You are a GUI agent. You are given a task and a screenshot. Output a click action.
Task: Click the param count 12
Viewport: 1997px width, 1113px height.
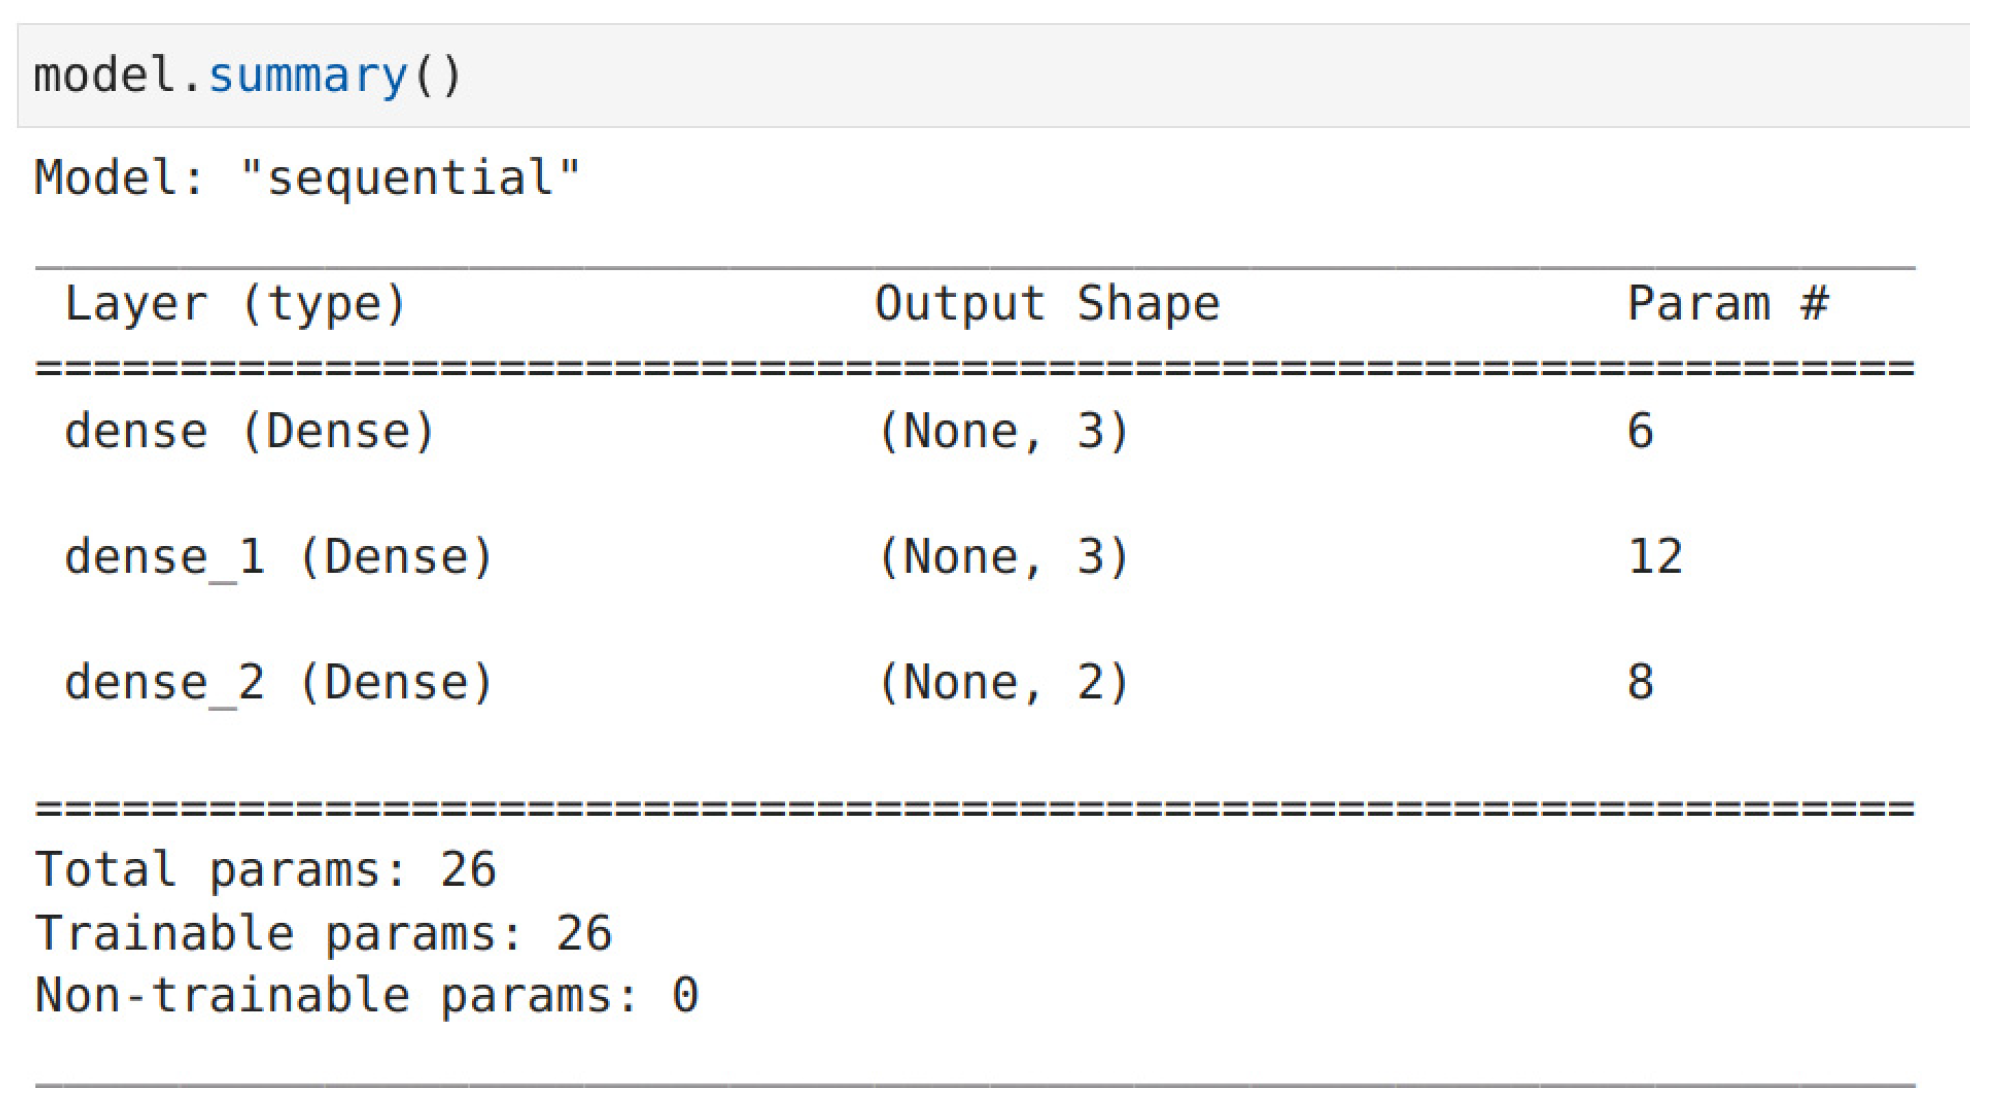point(1655,557)
